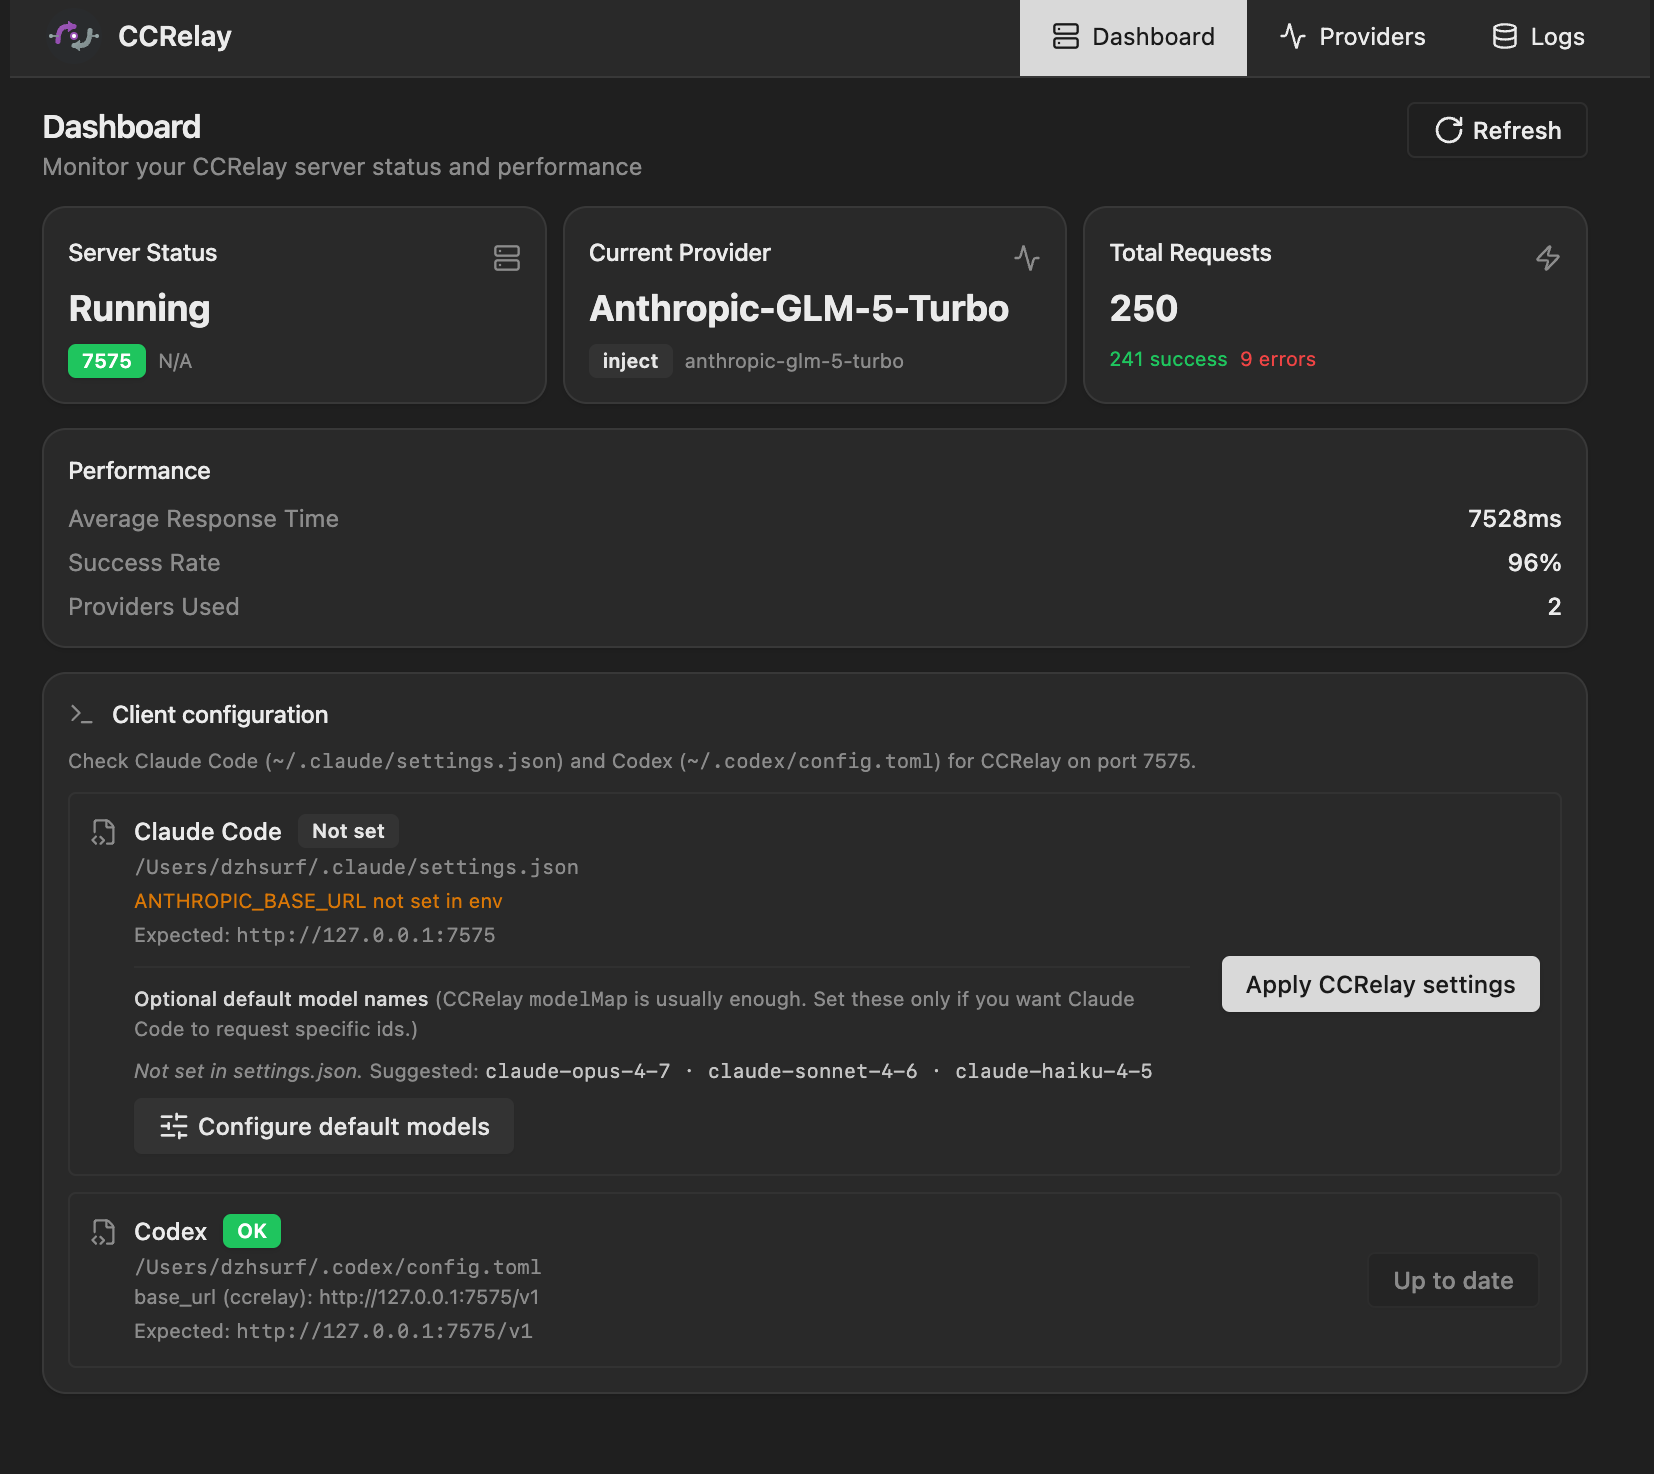Click the Optional default model names text

[281, 999]
